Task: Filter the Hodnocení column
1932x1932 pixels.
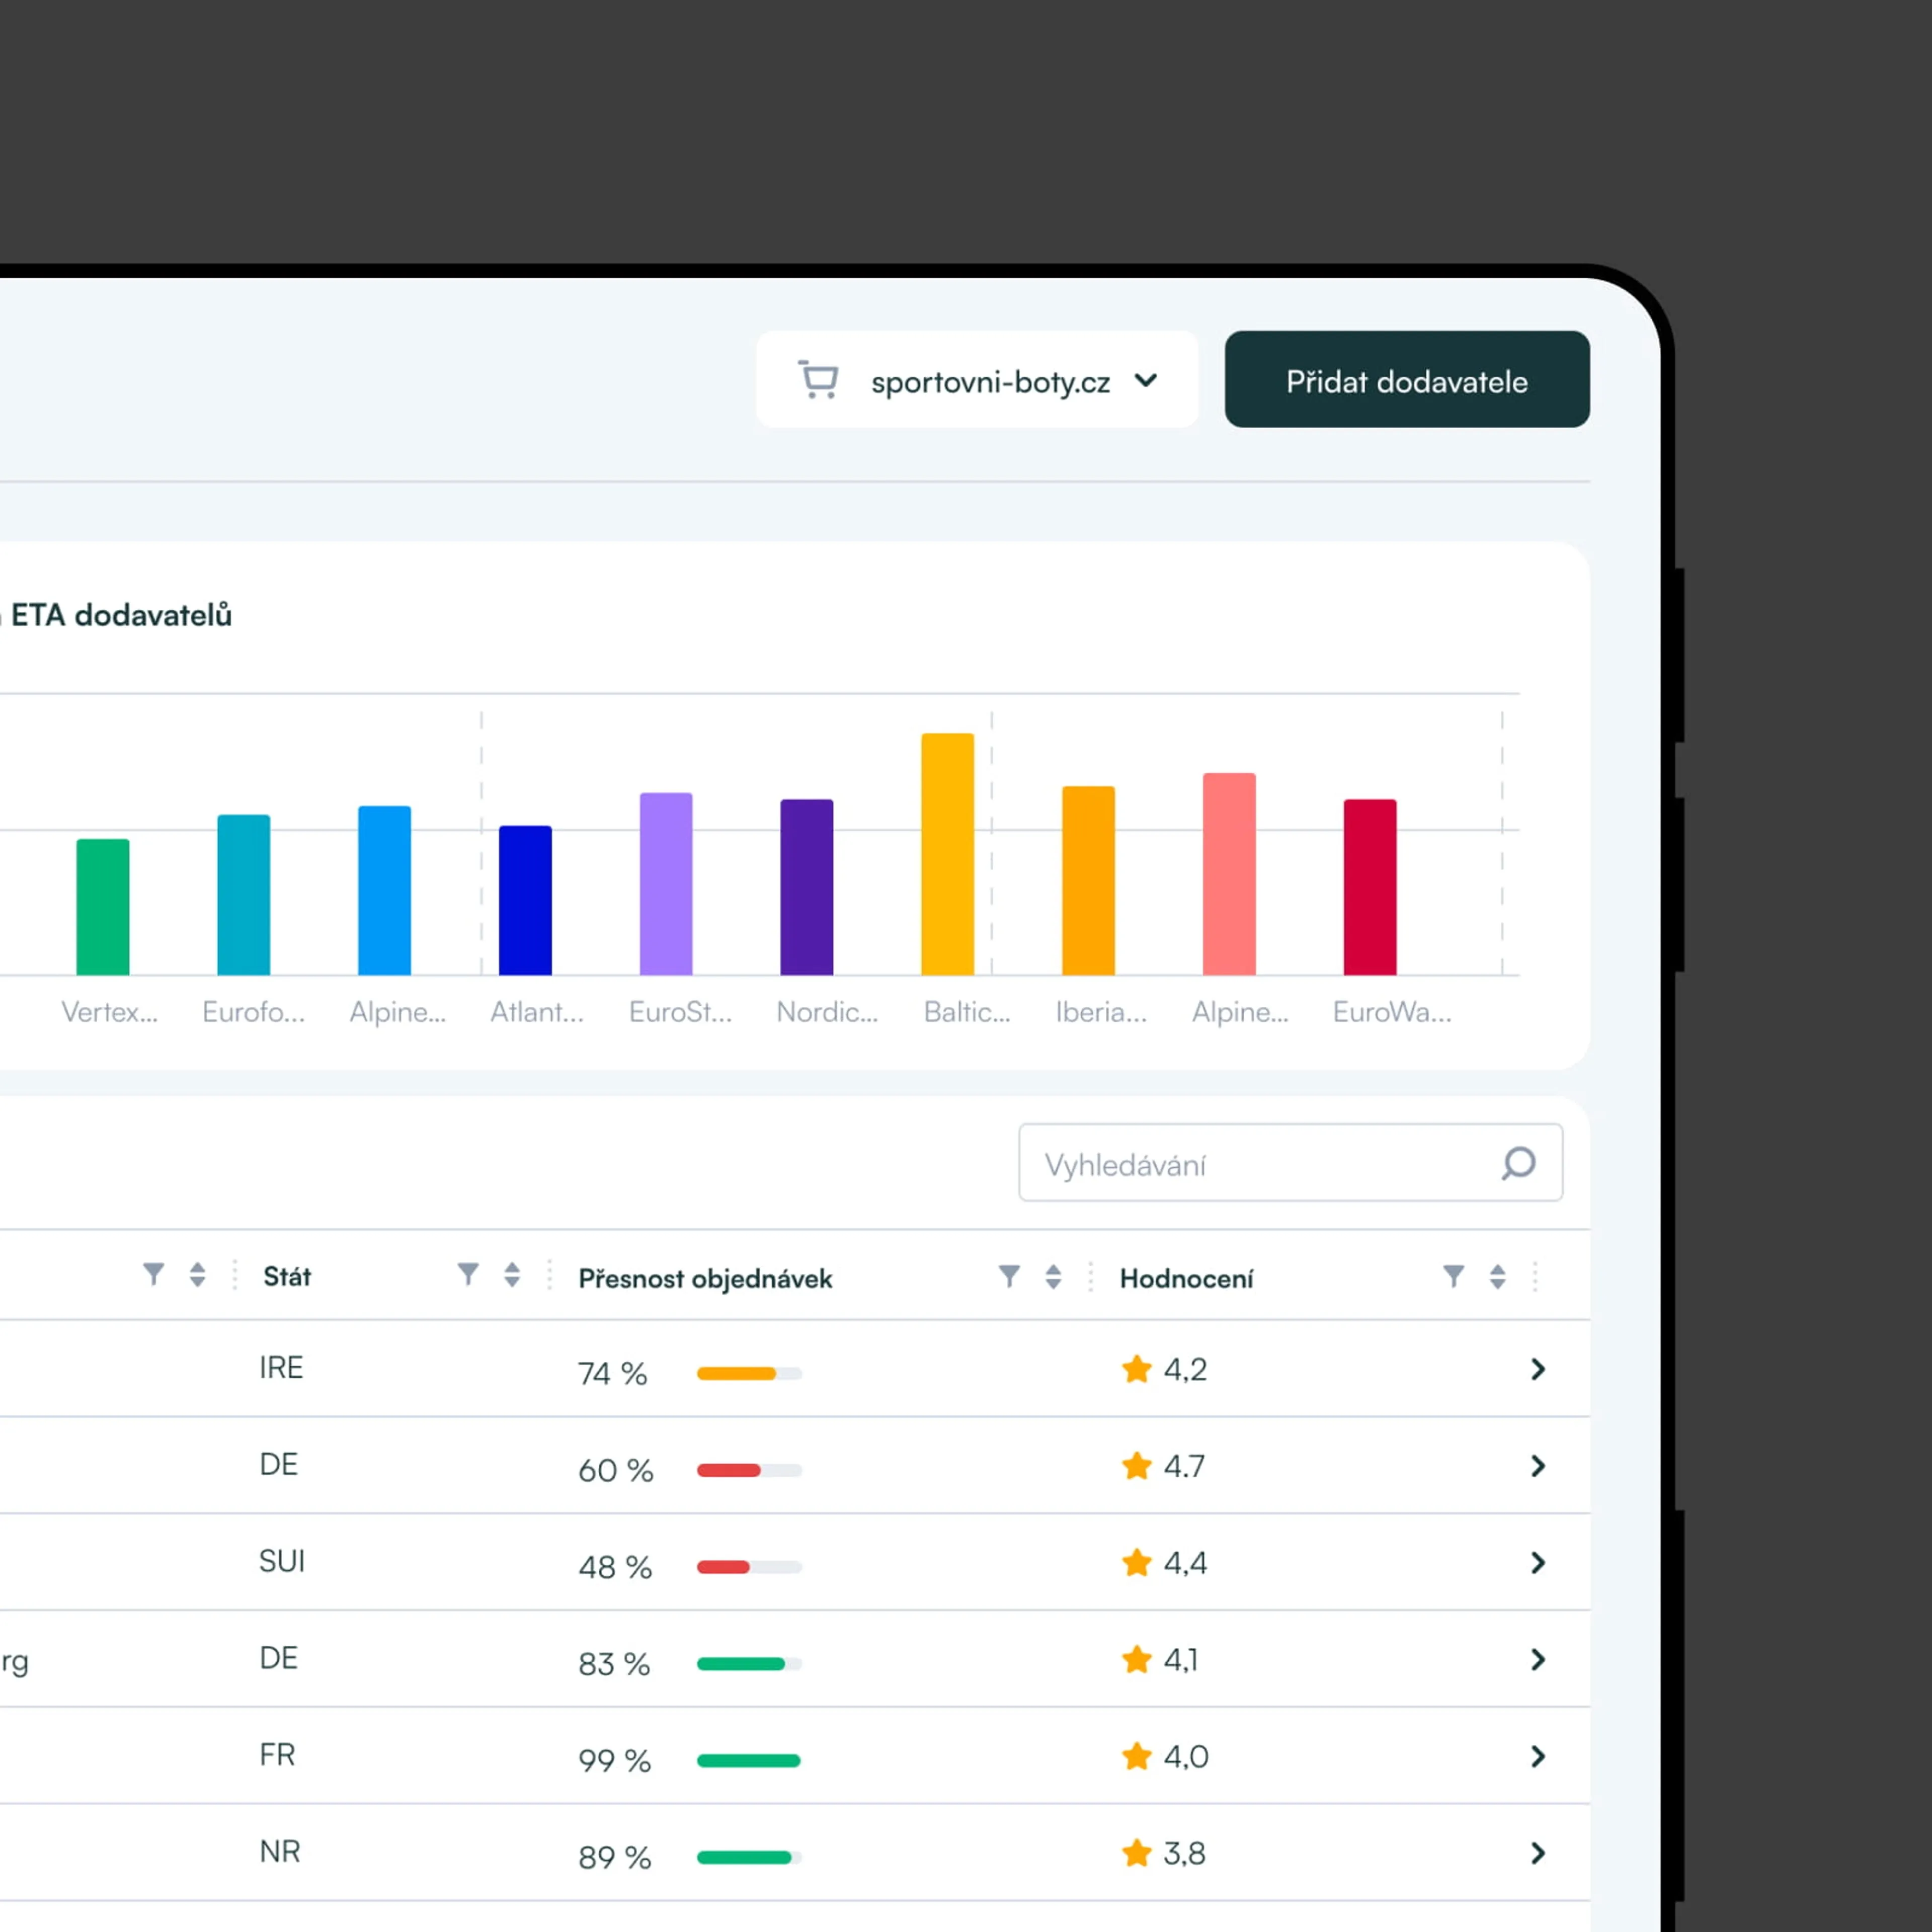Action: pyautogui.click(x=1453, y=1276)
